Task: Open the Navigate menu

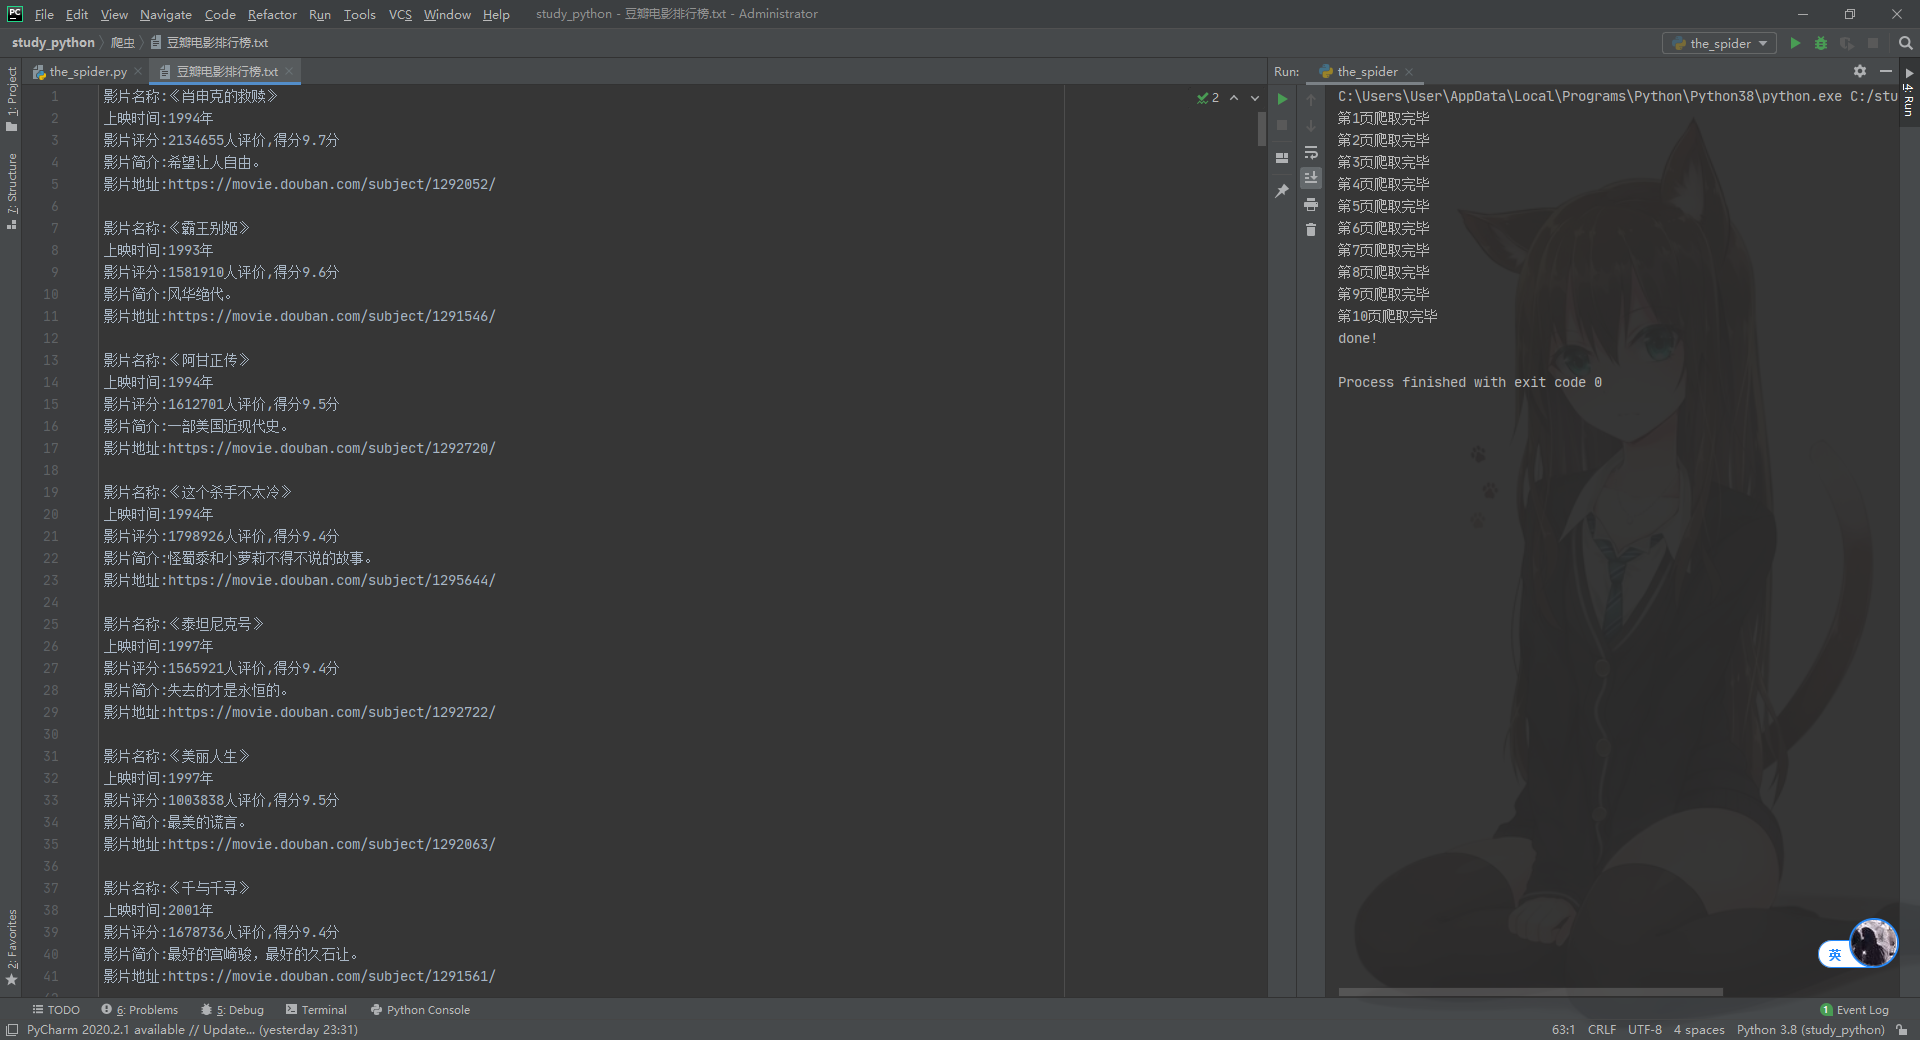Action: click(x=166, y=14)
